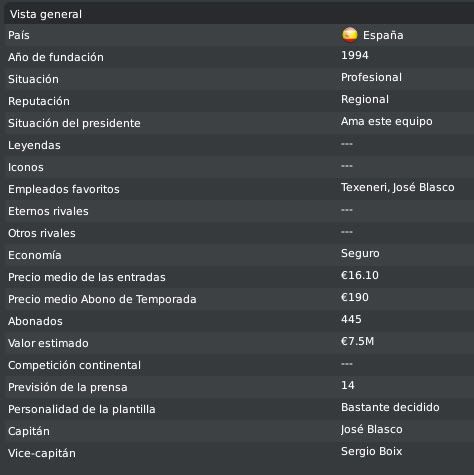The height and width of the screenshot is (475, 474).
Task: Click Previsión de la prensa value 14
Action: pos(348,385)
